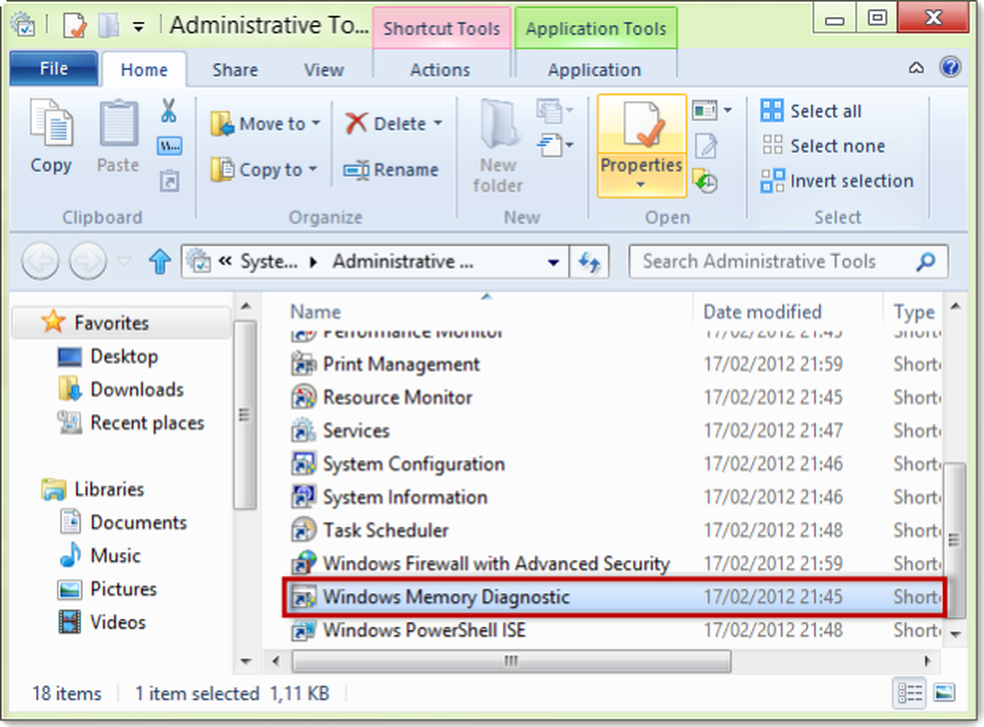Click the Refresh arrows icon
The image size is (984, 727).
point(589,262)
